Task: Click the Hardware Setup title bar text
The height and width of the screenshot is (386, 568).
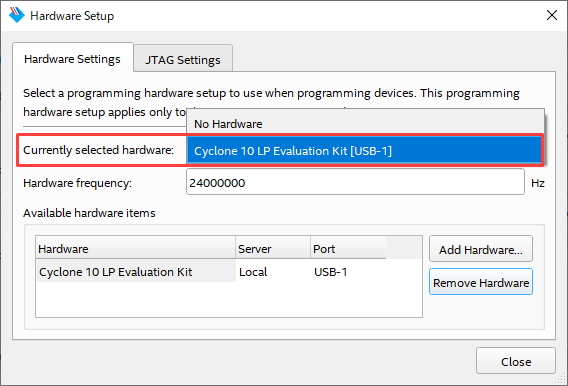Action: pos(72,16)
